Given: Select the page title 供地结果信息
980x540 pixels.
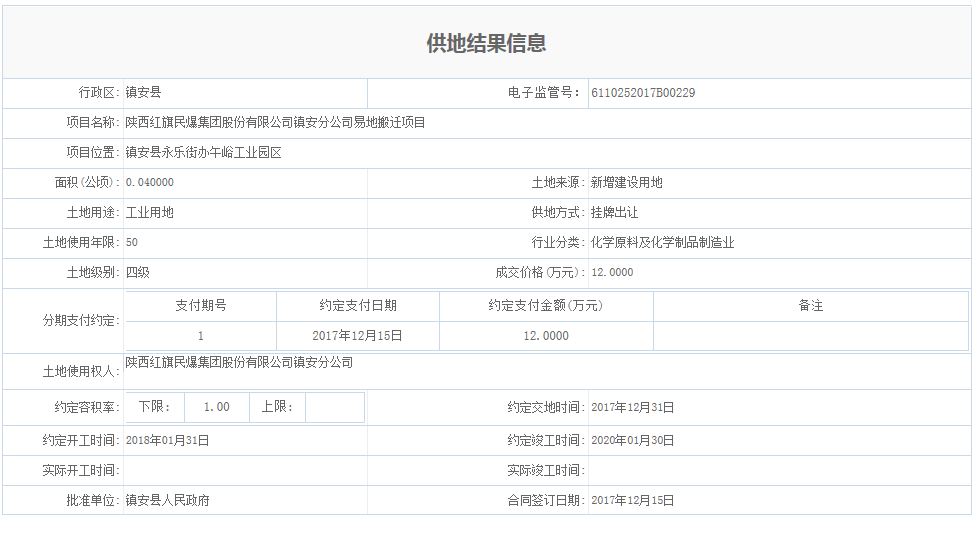Looking at the screenshot, I should coord(486,43).
